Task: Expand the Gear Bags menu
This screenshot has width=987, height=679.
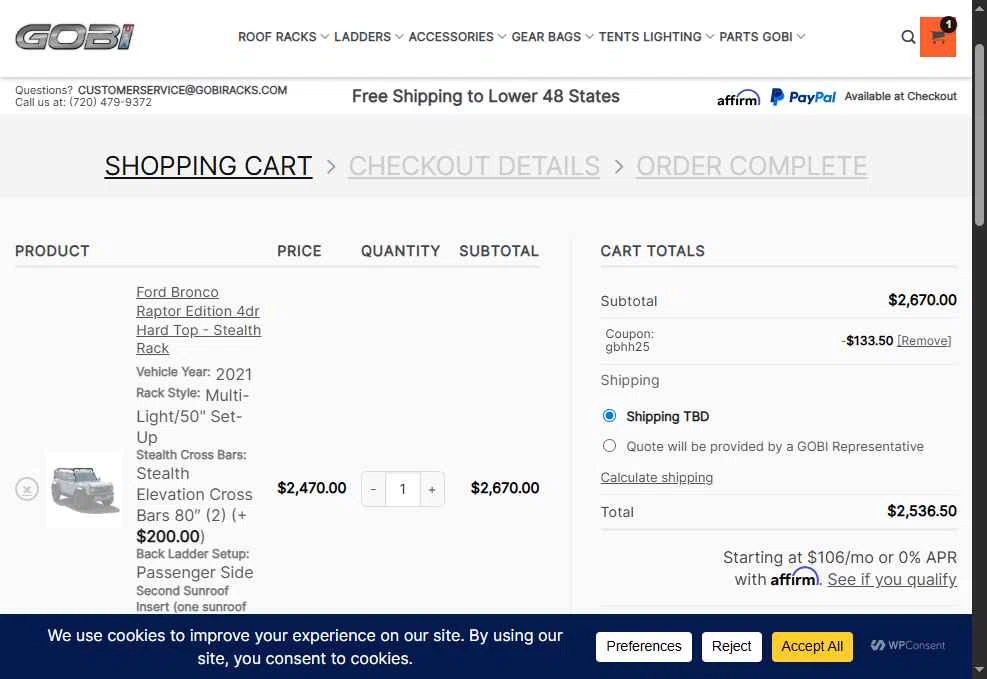Action: pos(552,37)
